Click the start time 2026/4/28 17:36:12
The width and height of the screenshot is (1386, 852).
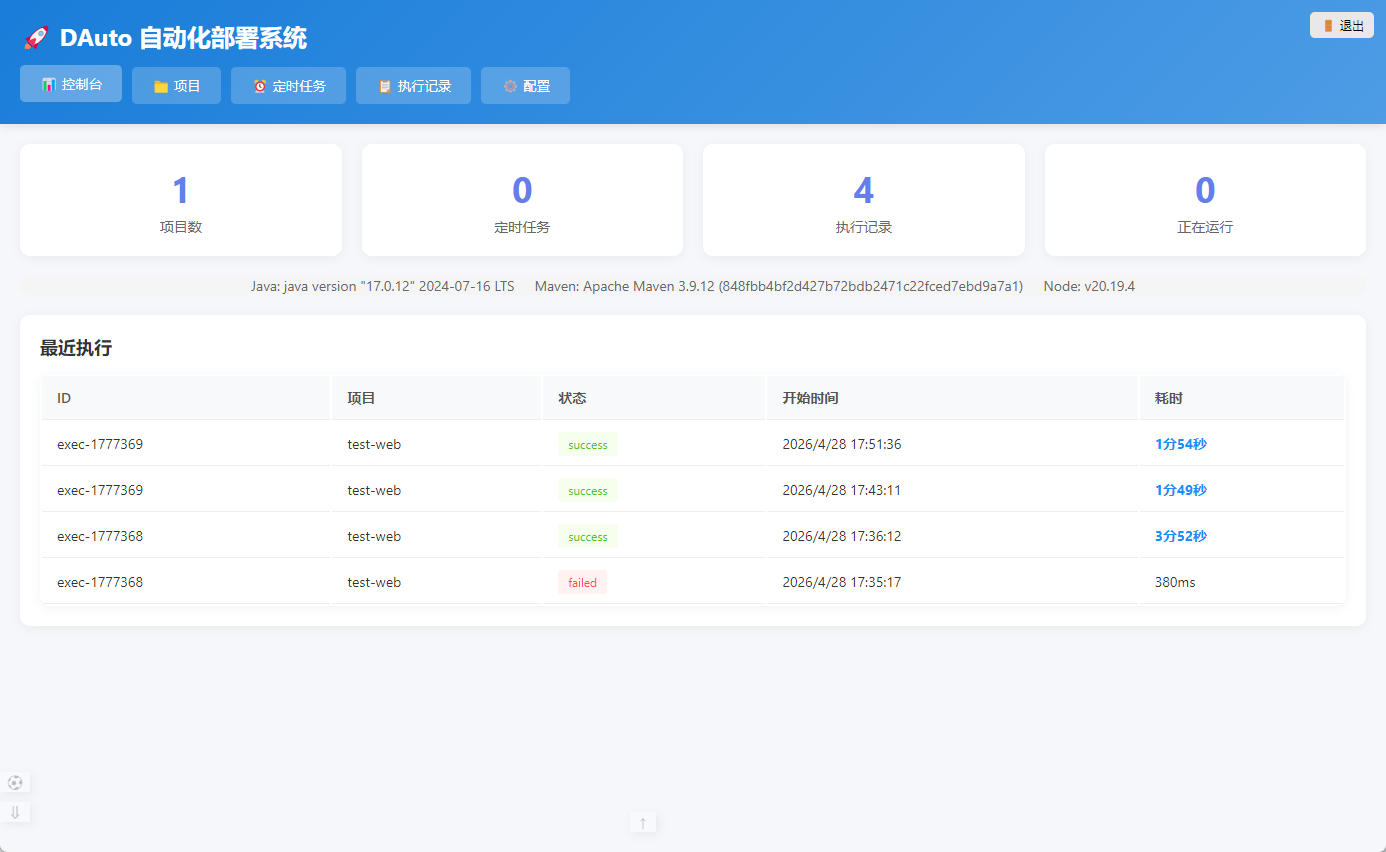point(842,536)
